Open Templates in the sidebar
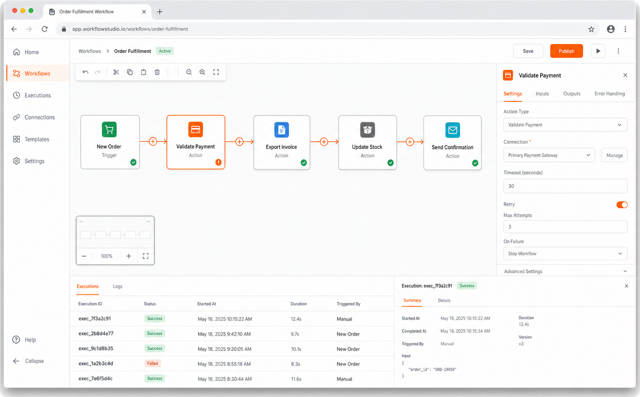The height and width of the screenshot is (397, 640). 31,139
